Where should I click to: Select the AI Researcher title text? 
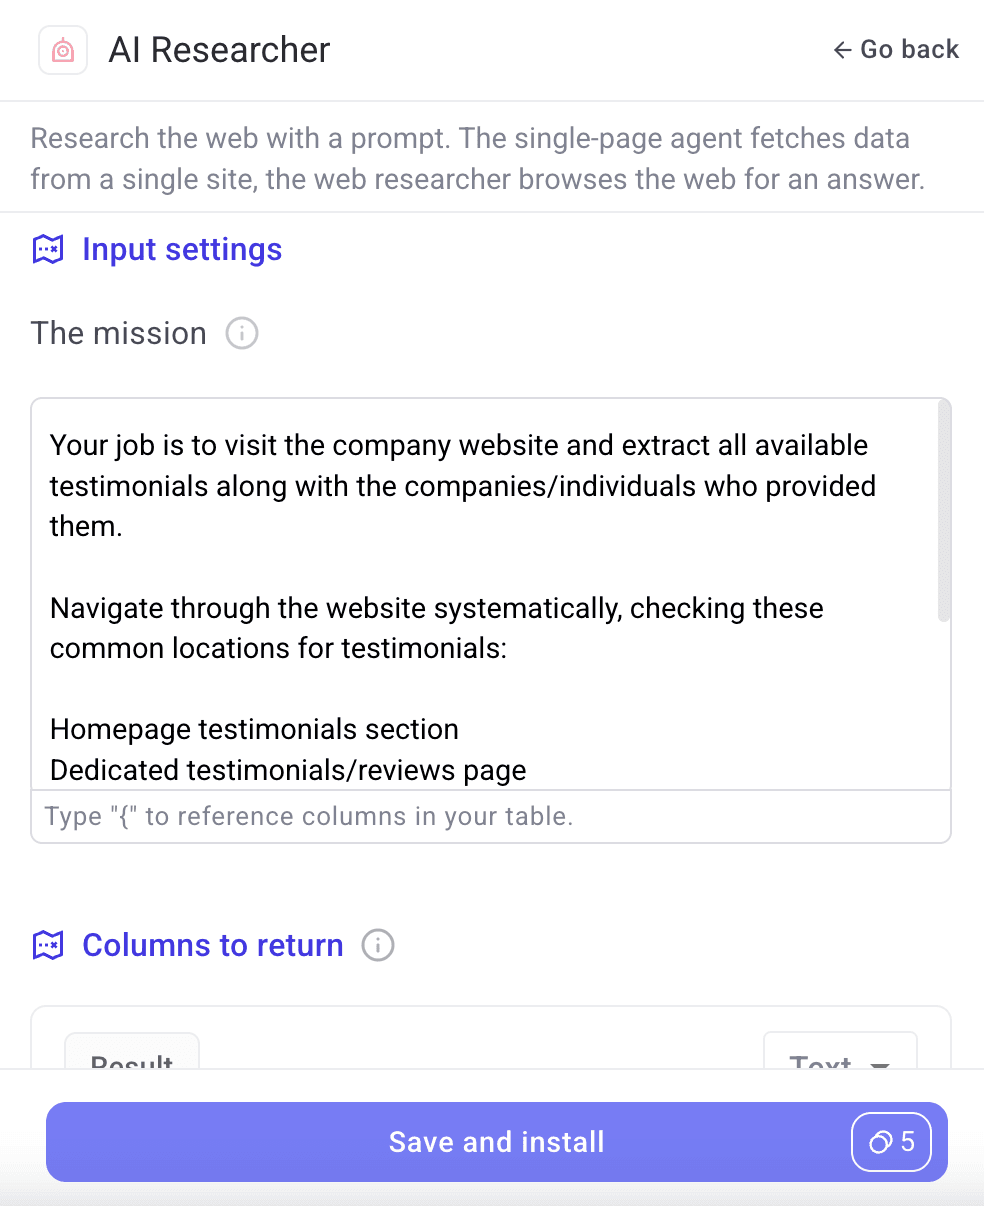pos(219,49)
